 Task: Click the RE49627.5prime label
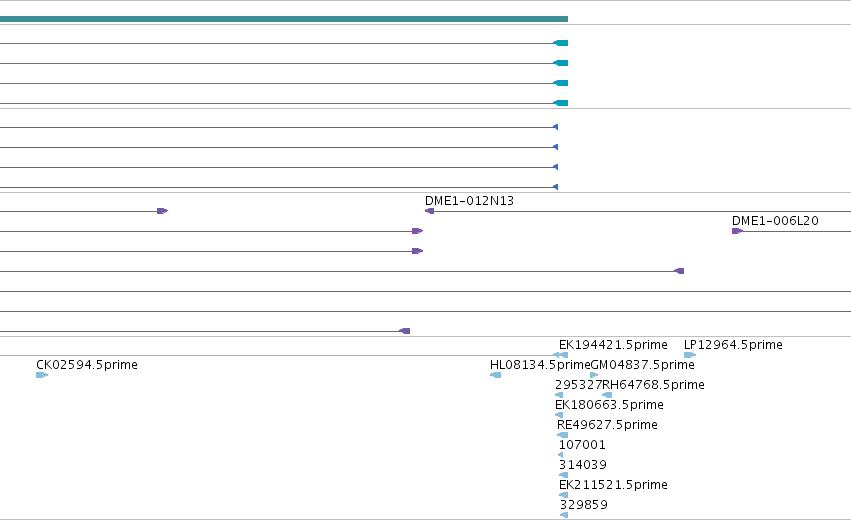[607, 425]
